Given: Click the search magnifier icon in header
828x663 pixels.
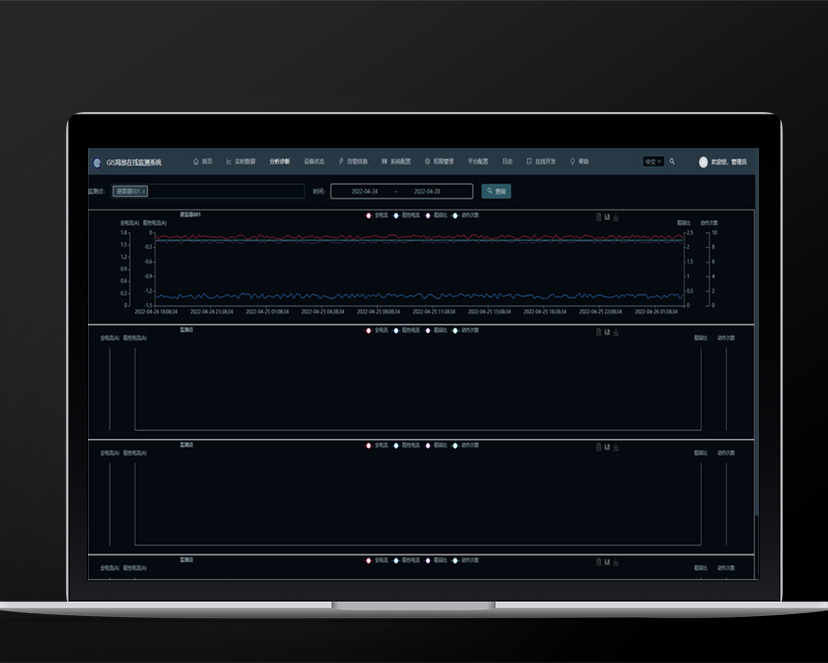Looking at the screenshot, I should pos(672,161).
